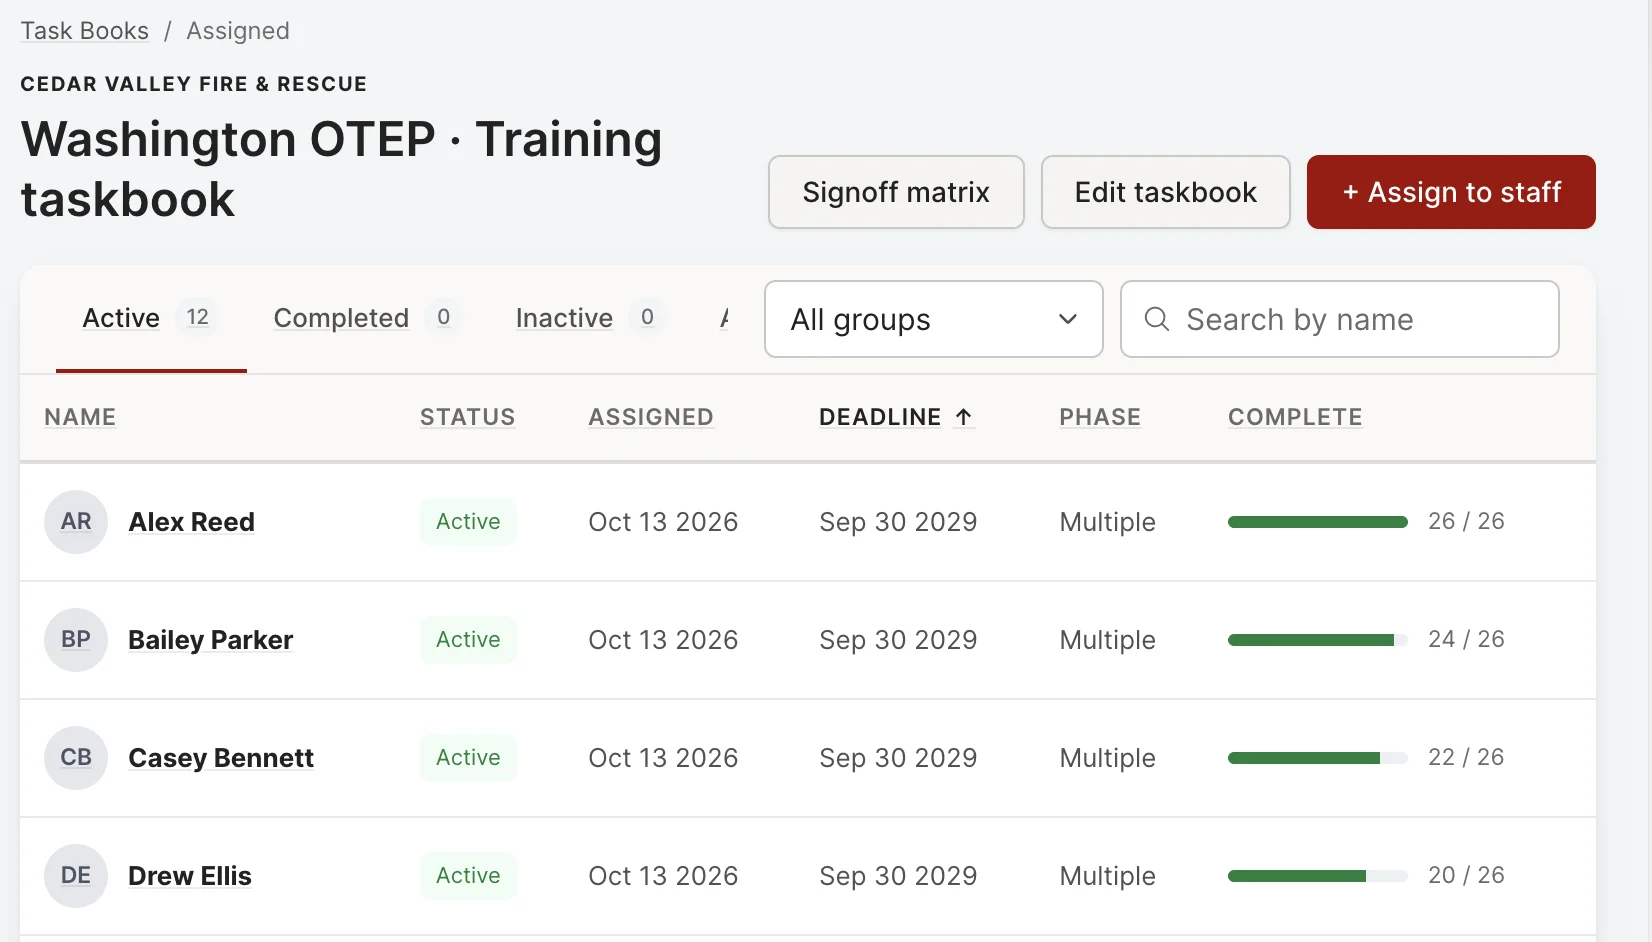Open the All groups dropdown

pyautogui.click(x=934, y=319)
